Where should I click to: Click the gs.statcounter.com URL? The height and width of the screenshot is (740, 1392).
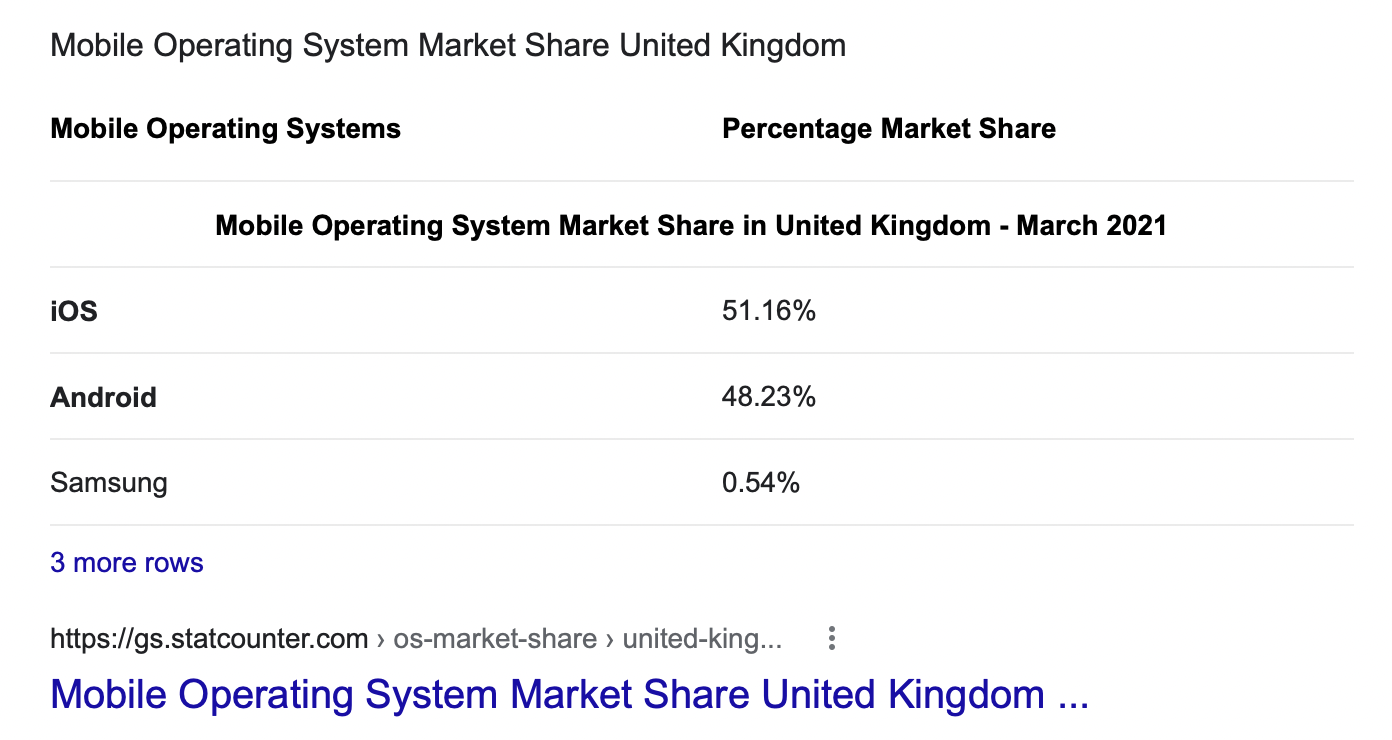(209, 639)
